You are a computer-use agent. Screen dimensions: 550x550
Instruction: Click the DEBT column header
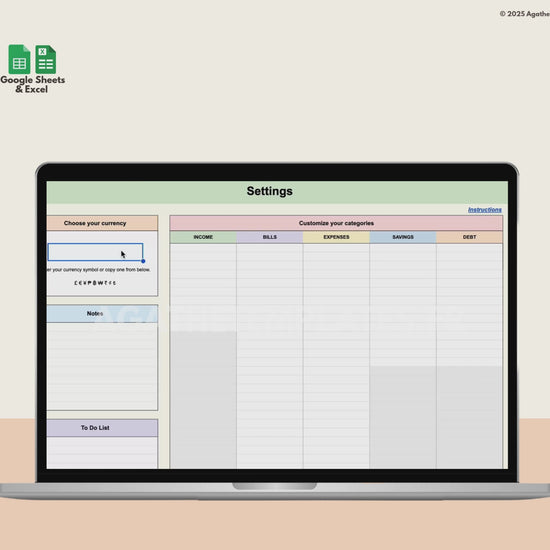click(x=469, y=237)
